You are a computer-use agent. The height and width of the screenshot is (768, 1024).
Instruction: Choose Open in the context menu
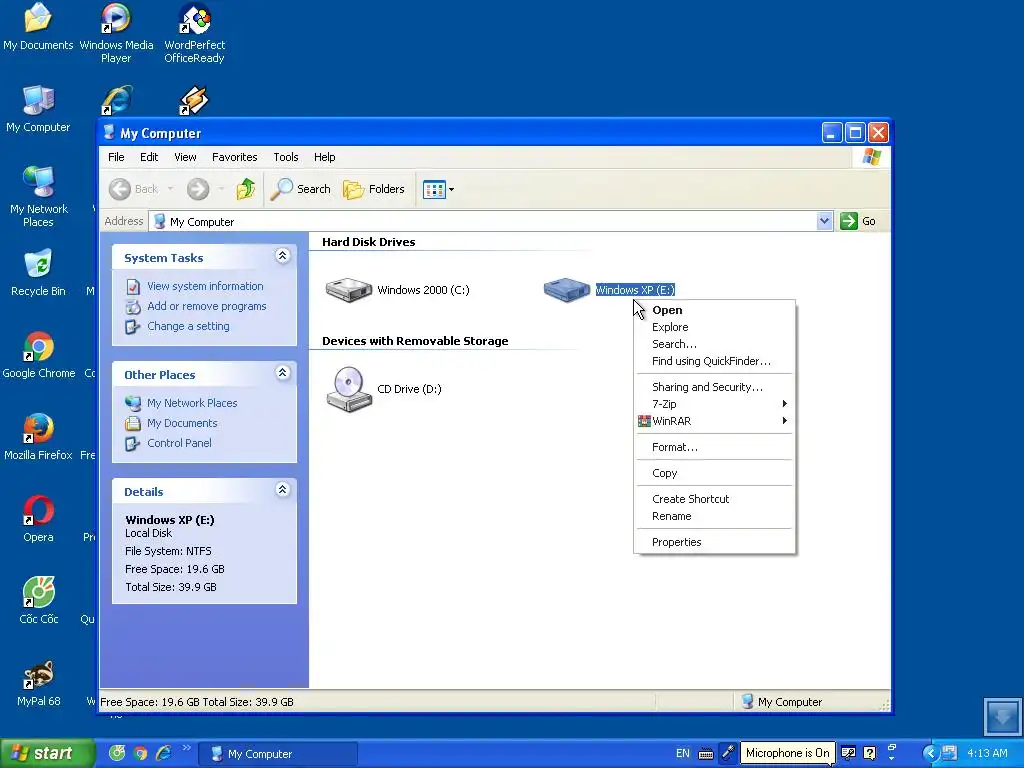714,310
